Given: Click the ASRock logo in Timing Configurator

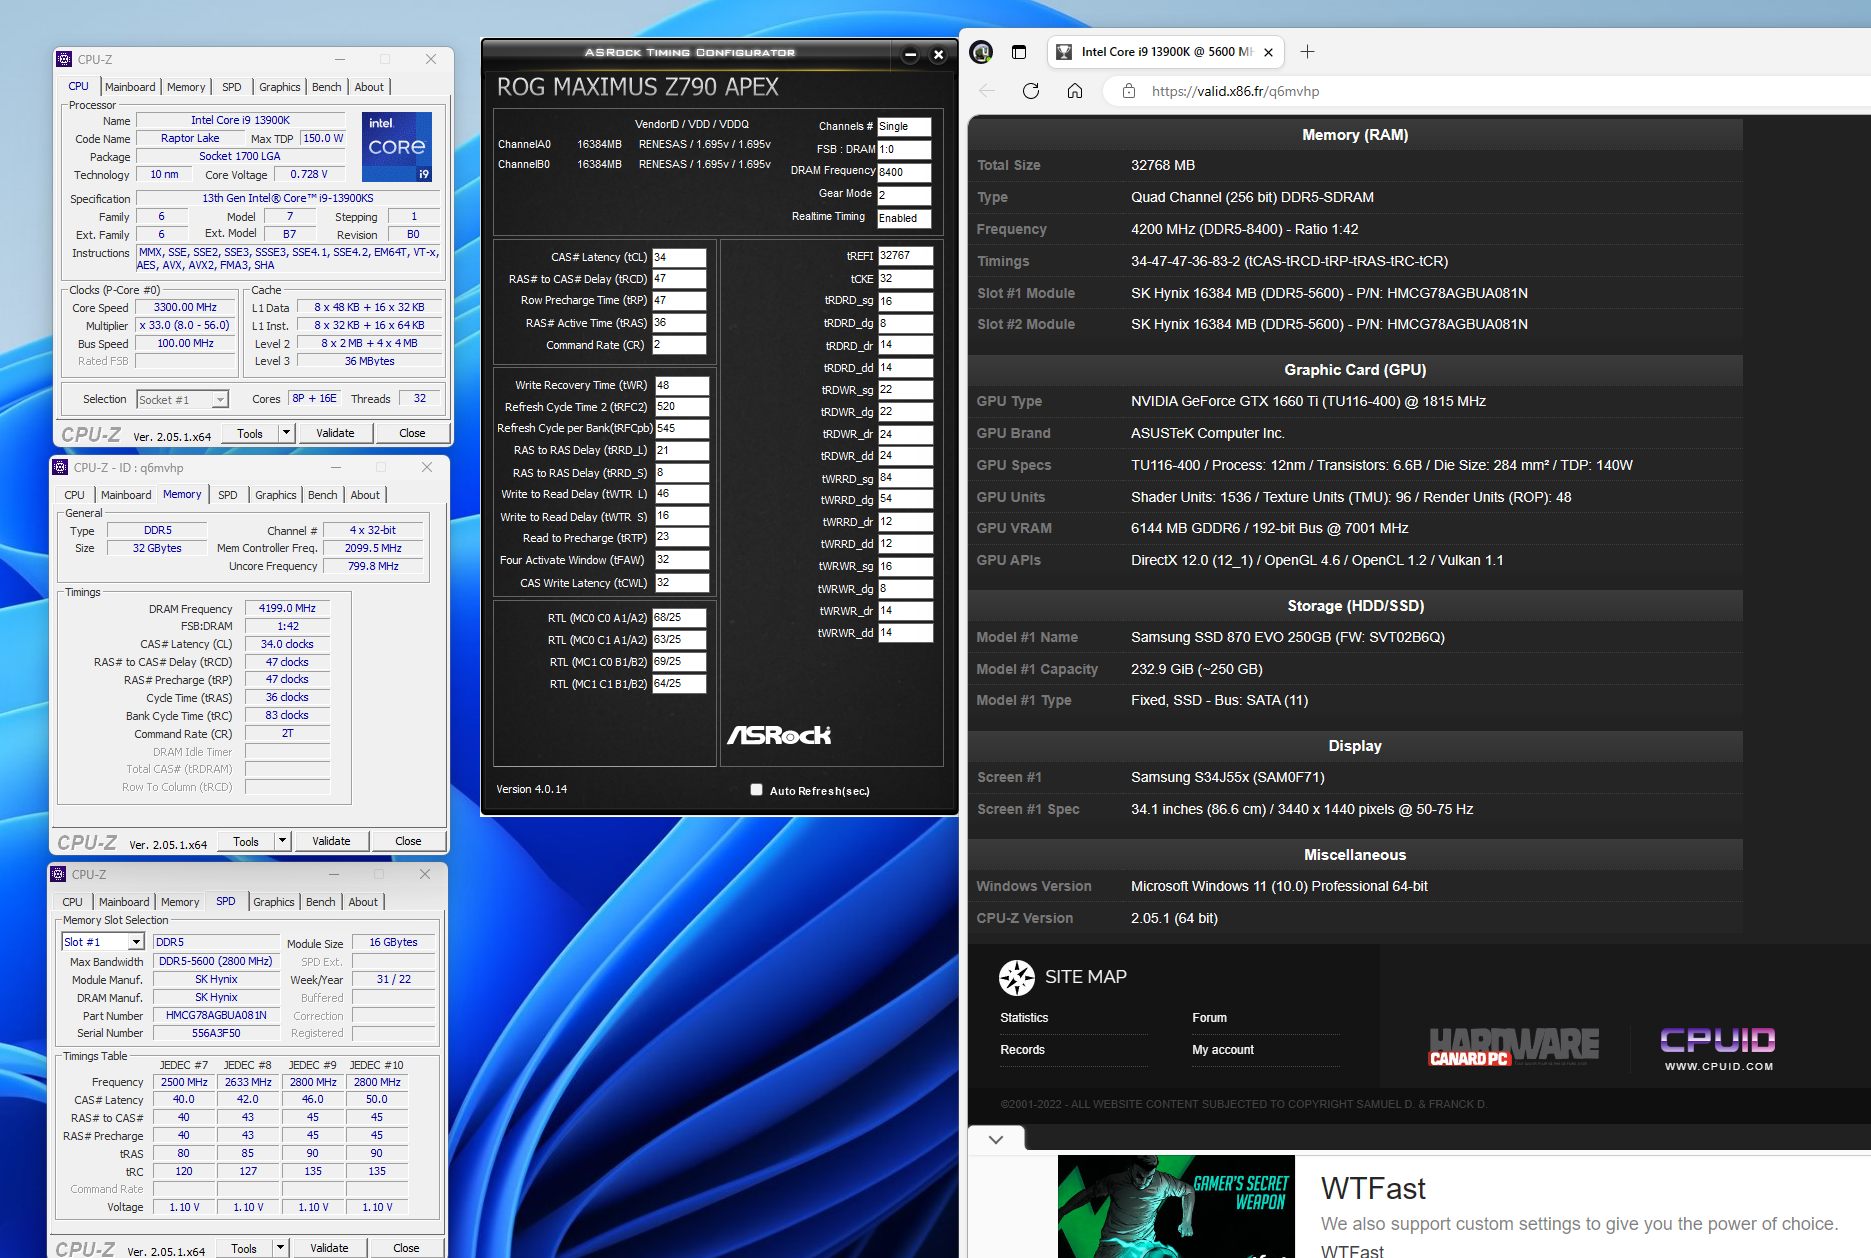Looking at the screenshot, I should (779, 735).
